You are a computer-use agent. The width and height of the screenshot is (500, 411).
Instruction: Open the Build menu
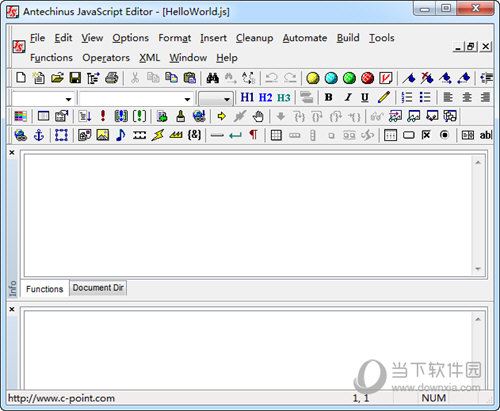tap(348, 38)
